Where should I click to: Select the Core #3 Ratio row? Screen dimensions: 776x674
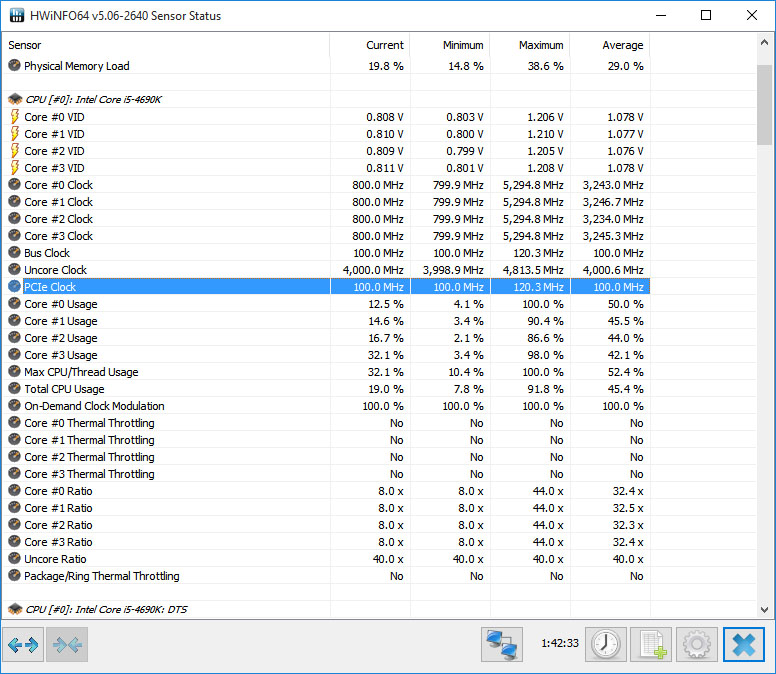point(327,541)
